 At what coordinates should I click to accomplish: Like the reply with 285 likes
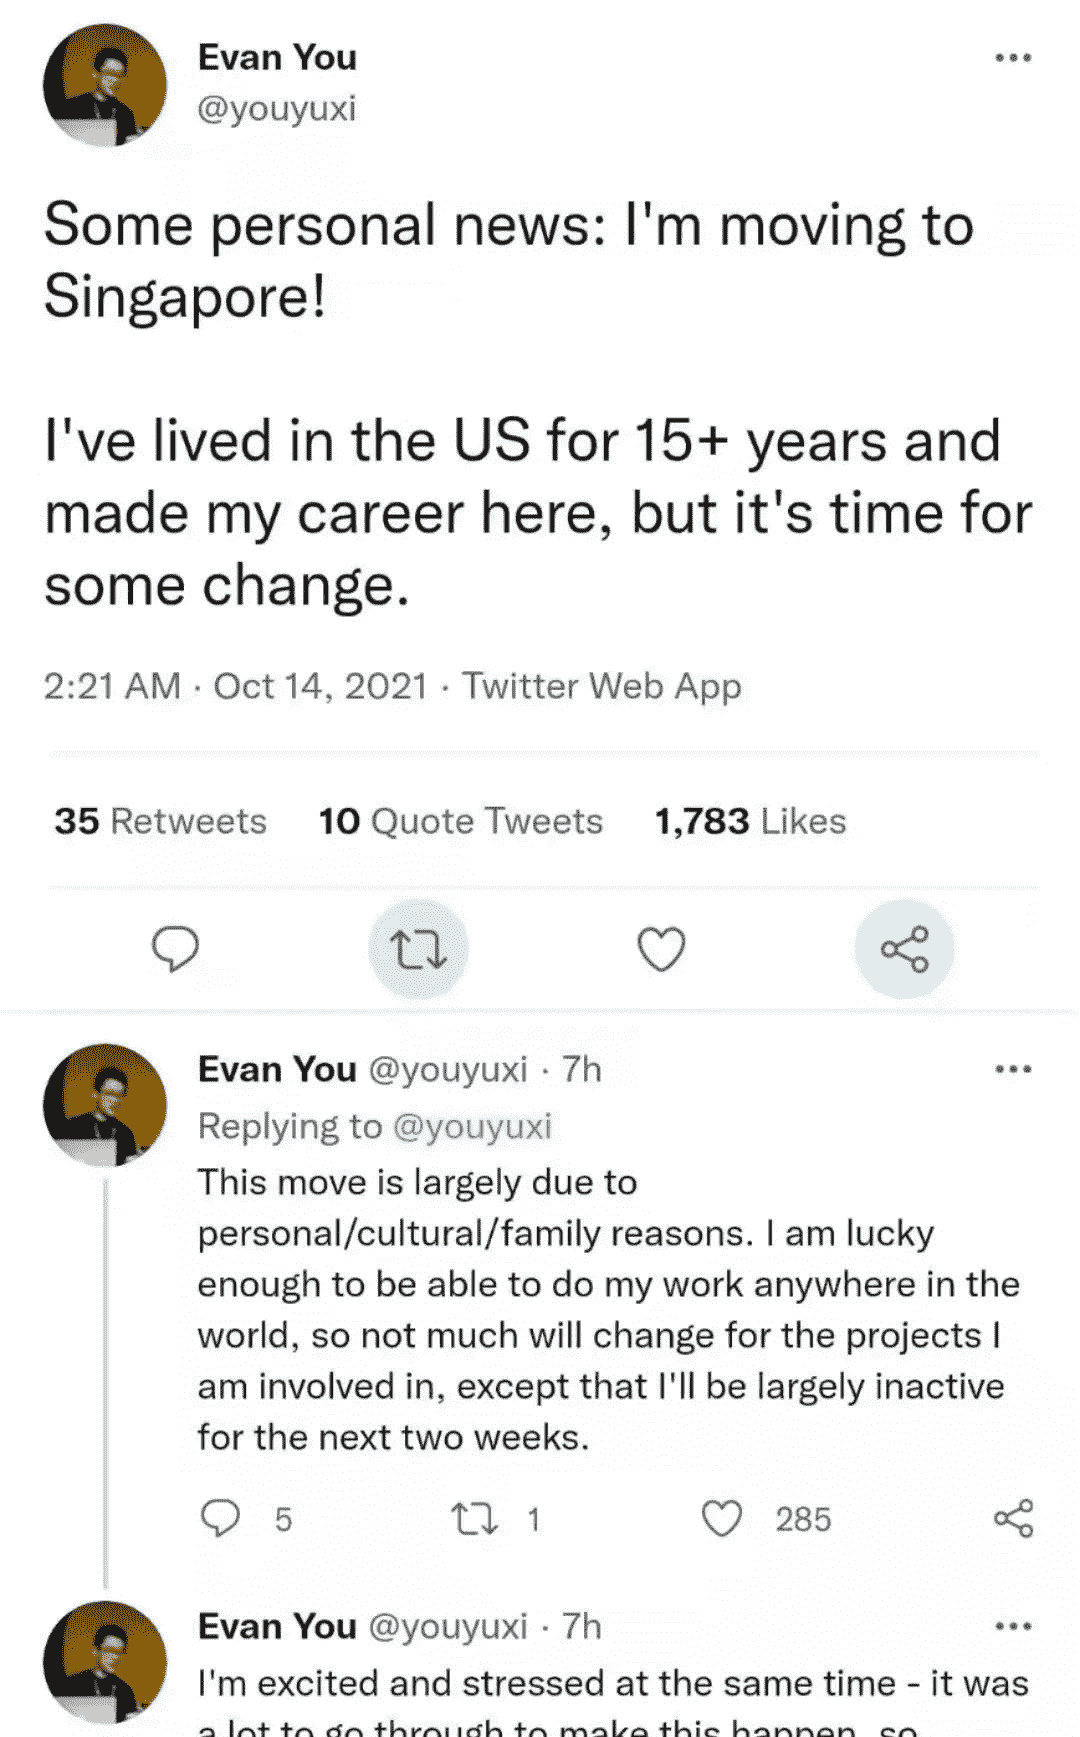click(x=722, y=1519)
